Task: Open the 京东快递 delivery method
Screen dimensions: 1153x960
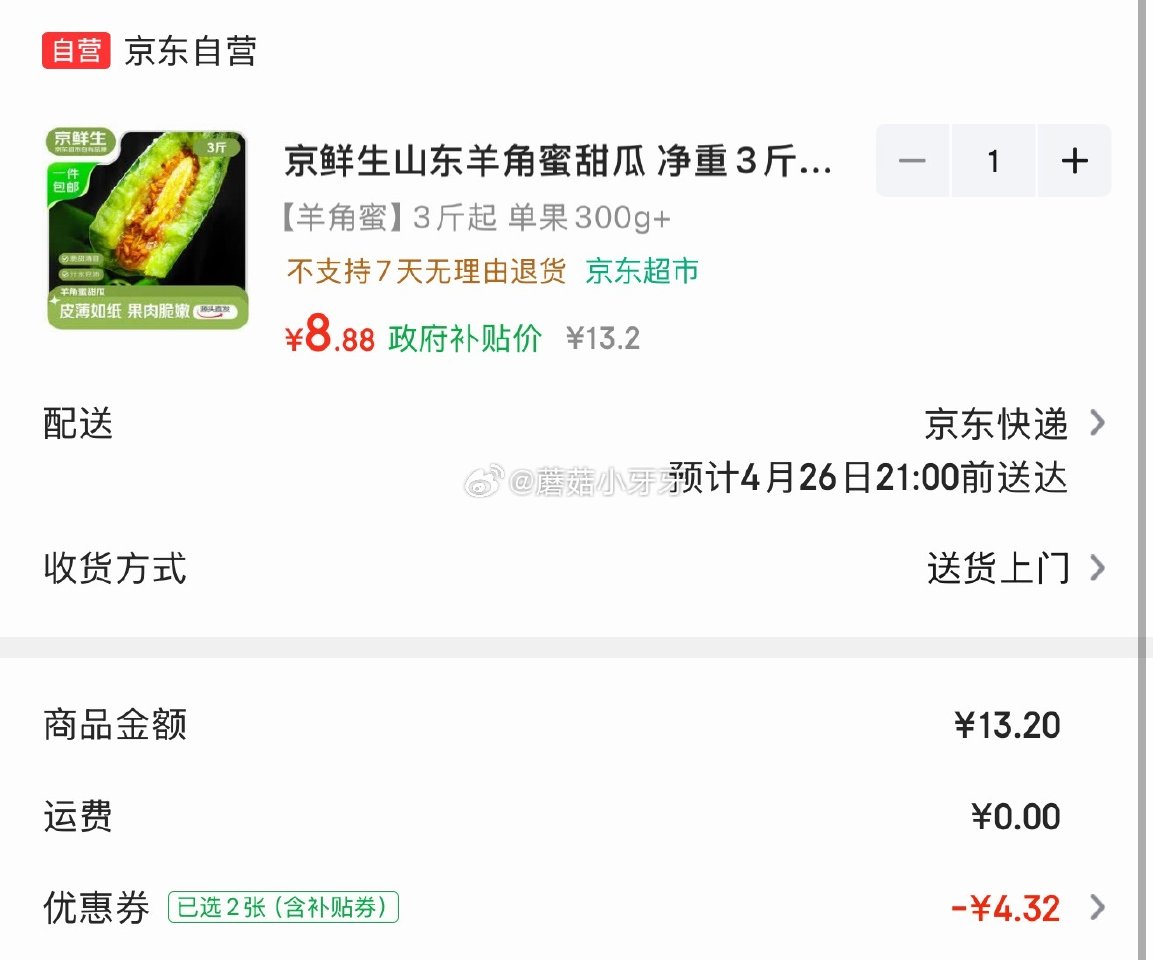Action: (x=1000, y=424)
